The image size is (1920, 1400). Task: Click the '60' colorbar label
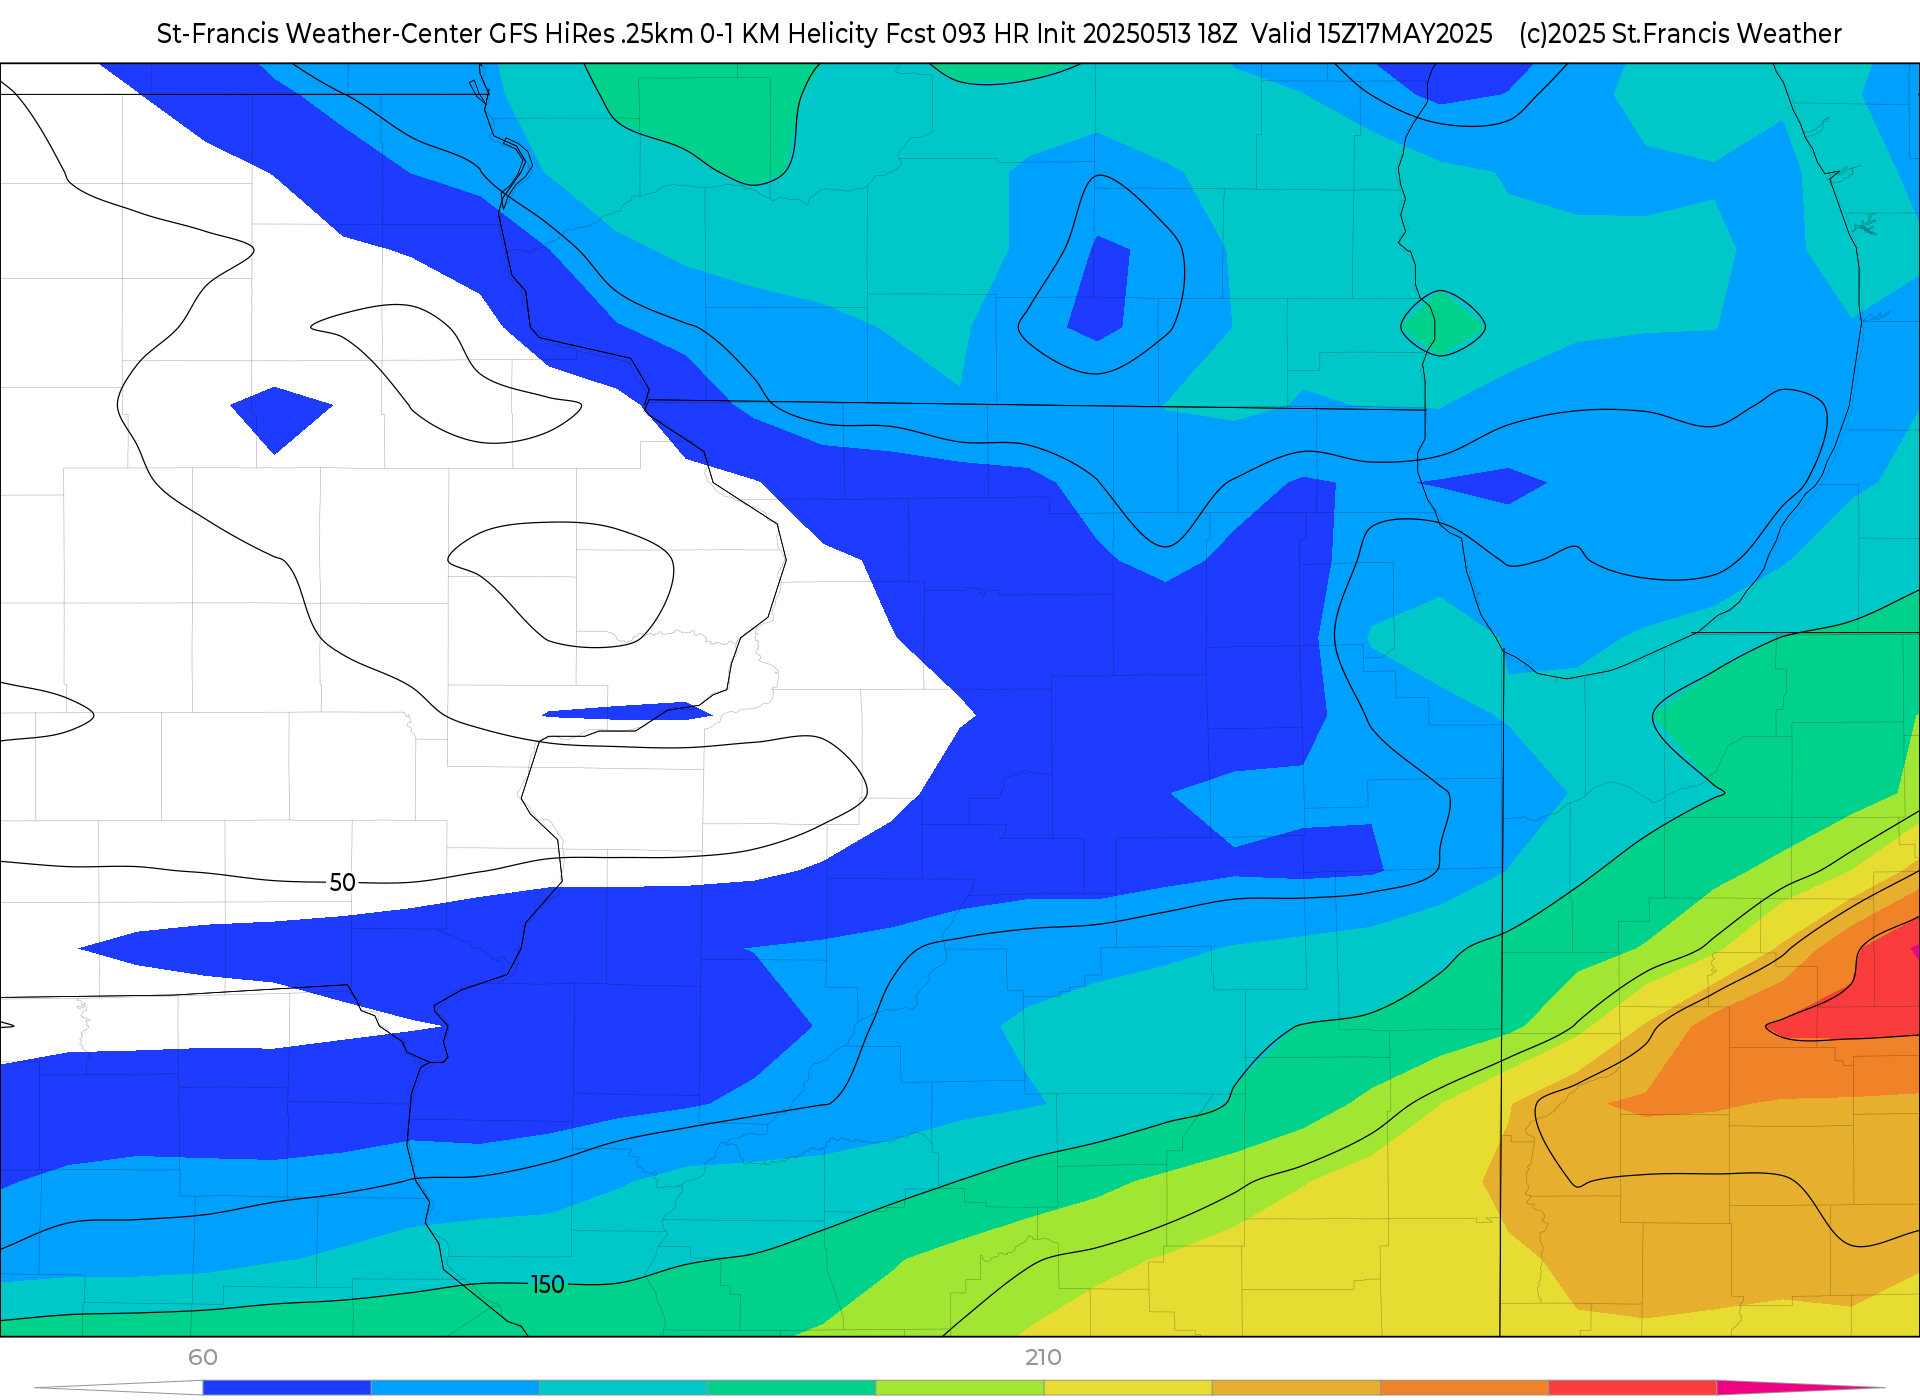(x=203, y=1357)
